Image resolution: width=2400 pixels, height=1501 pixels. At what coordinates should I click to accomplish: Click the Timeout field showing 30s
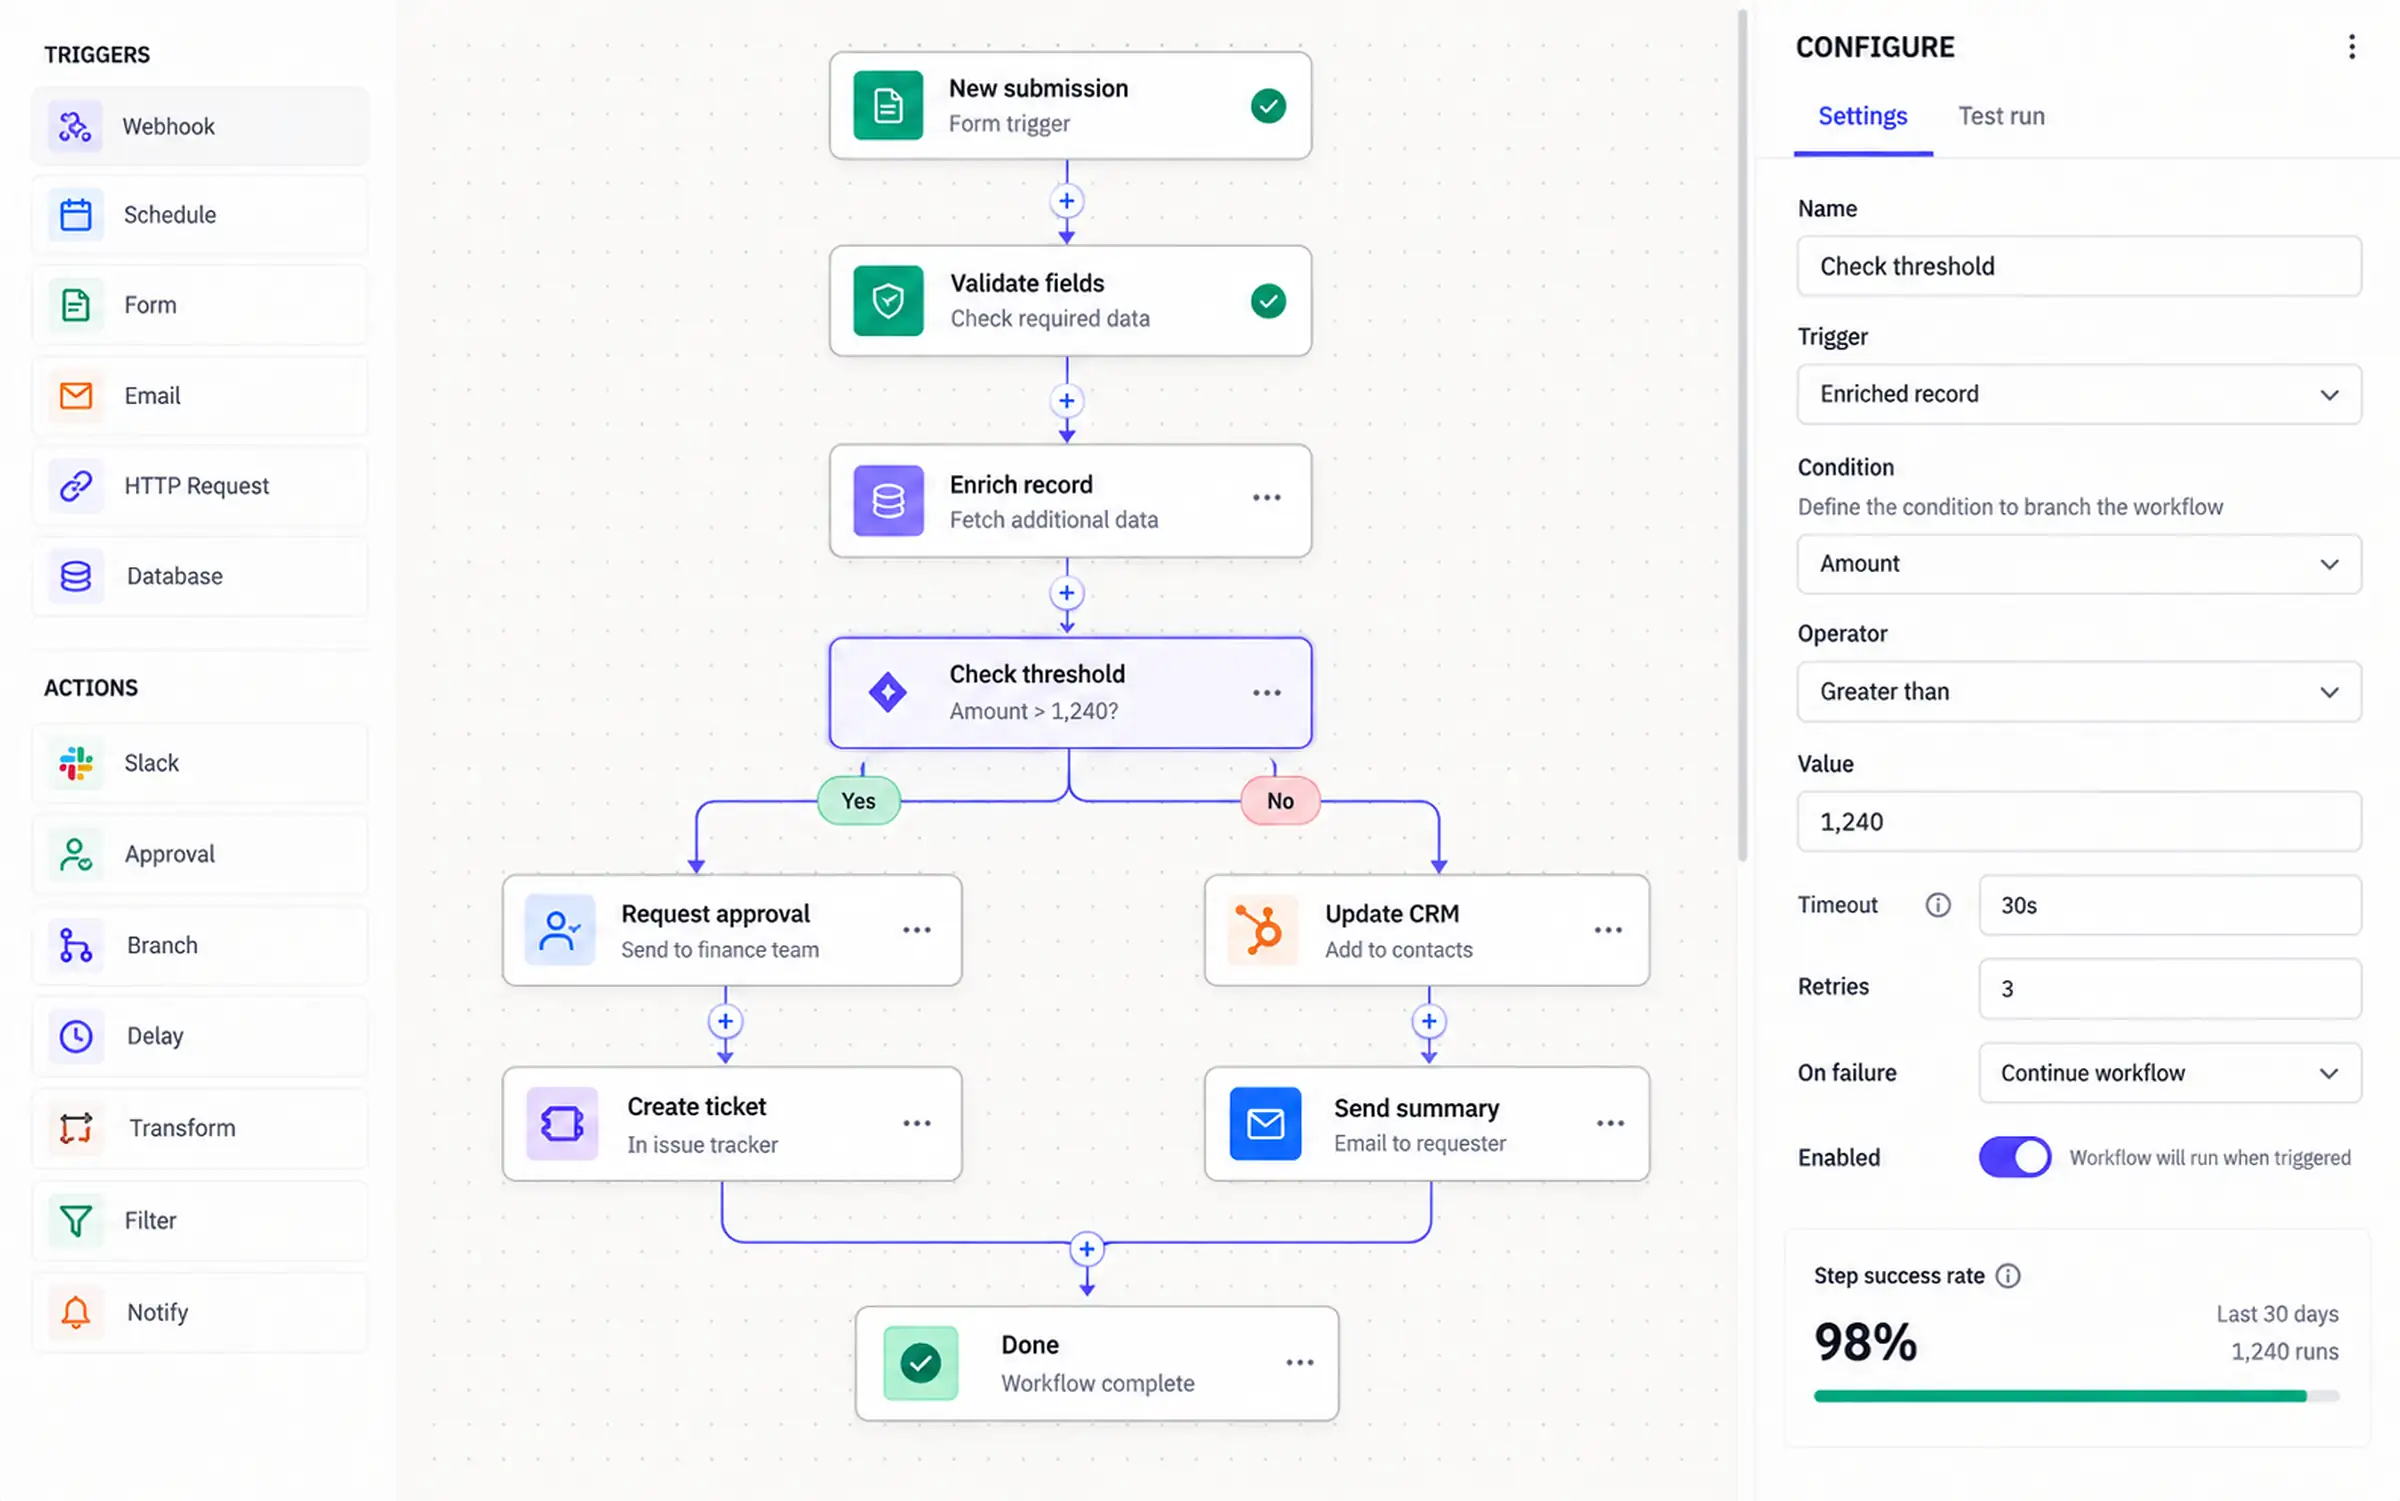point(2170,905)
